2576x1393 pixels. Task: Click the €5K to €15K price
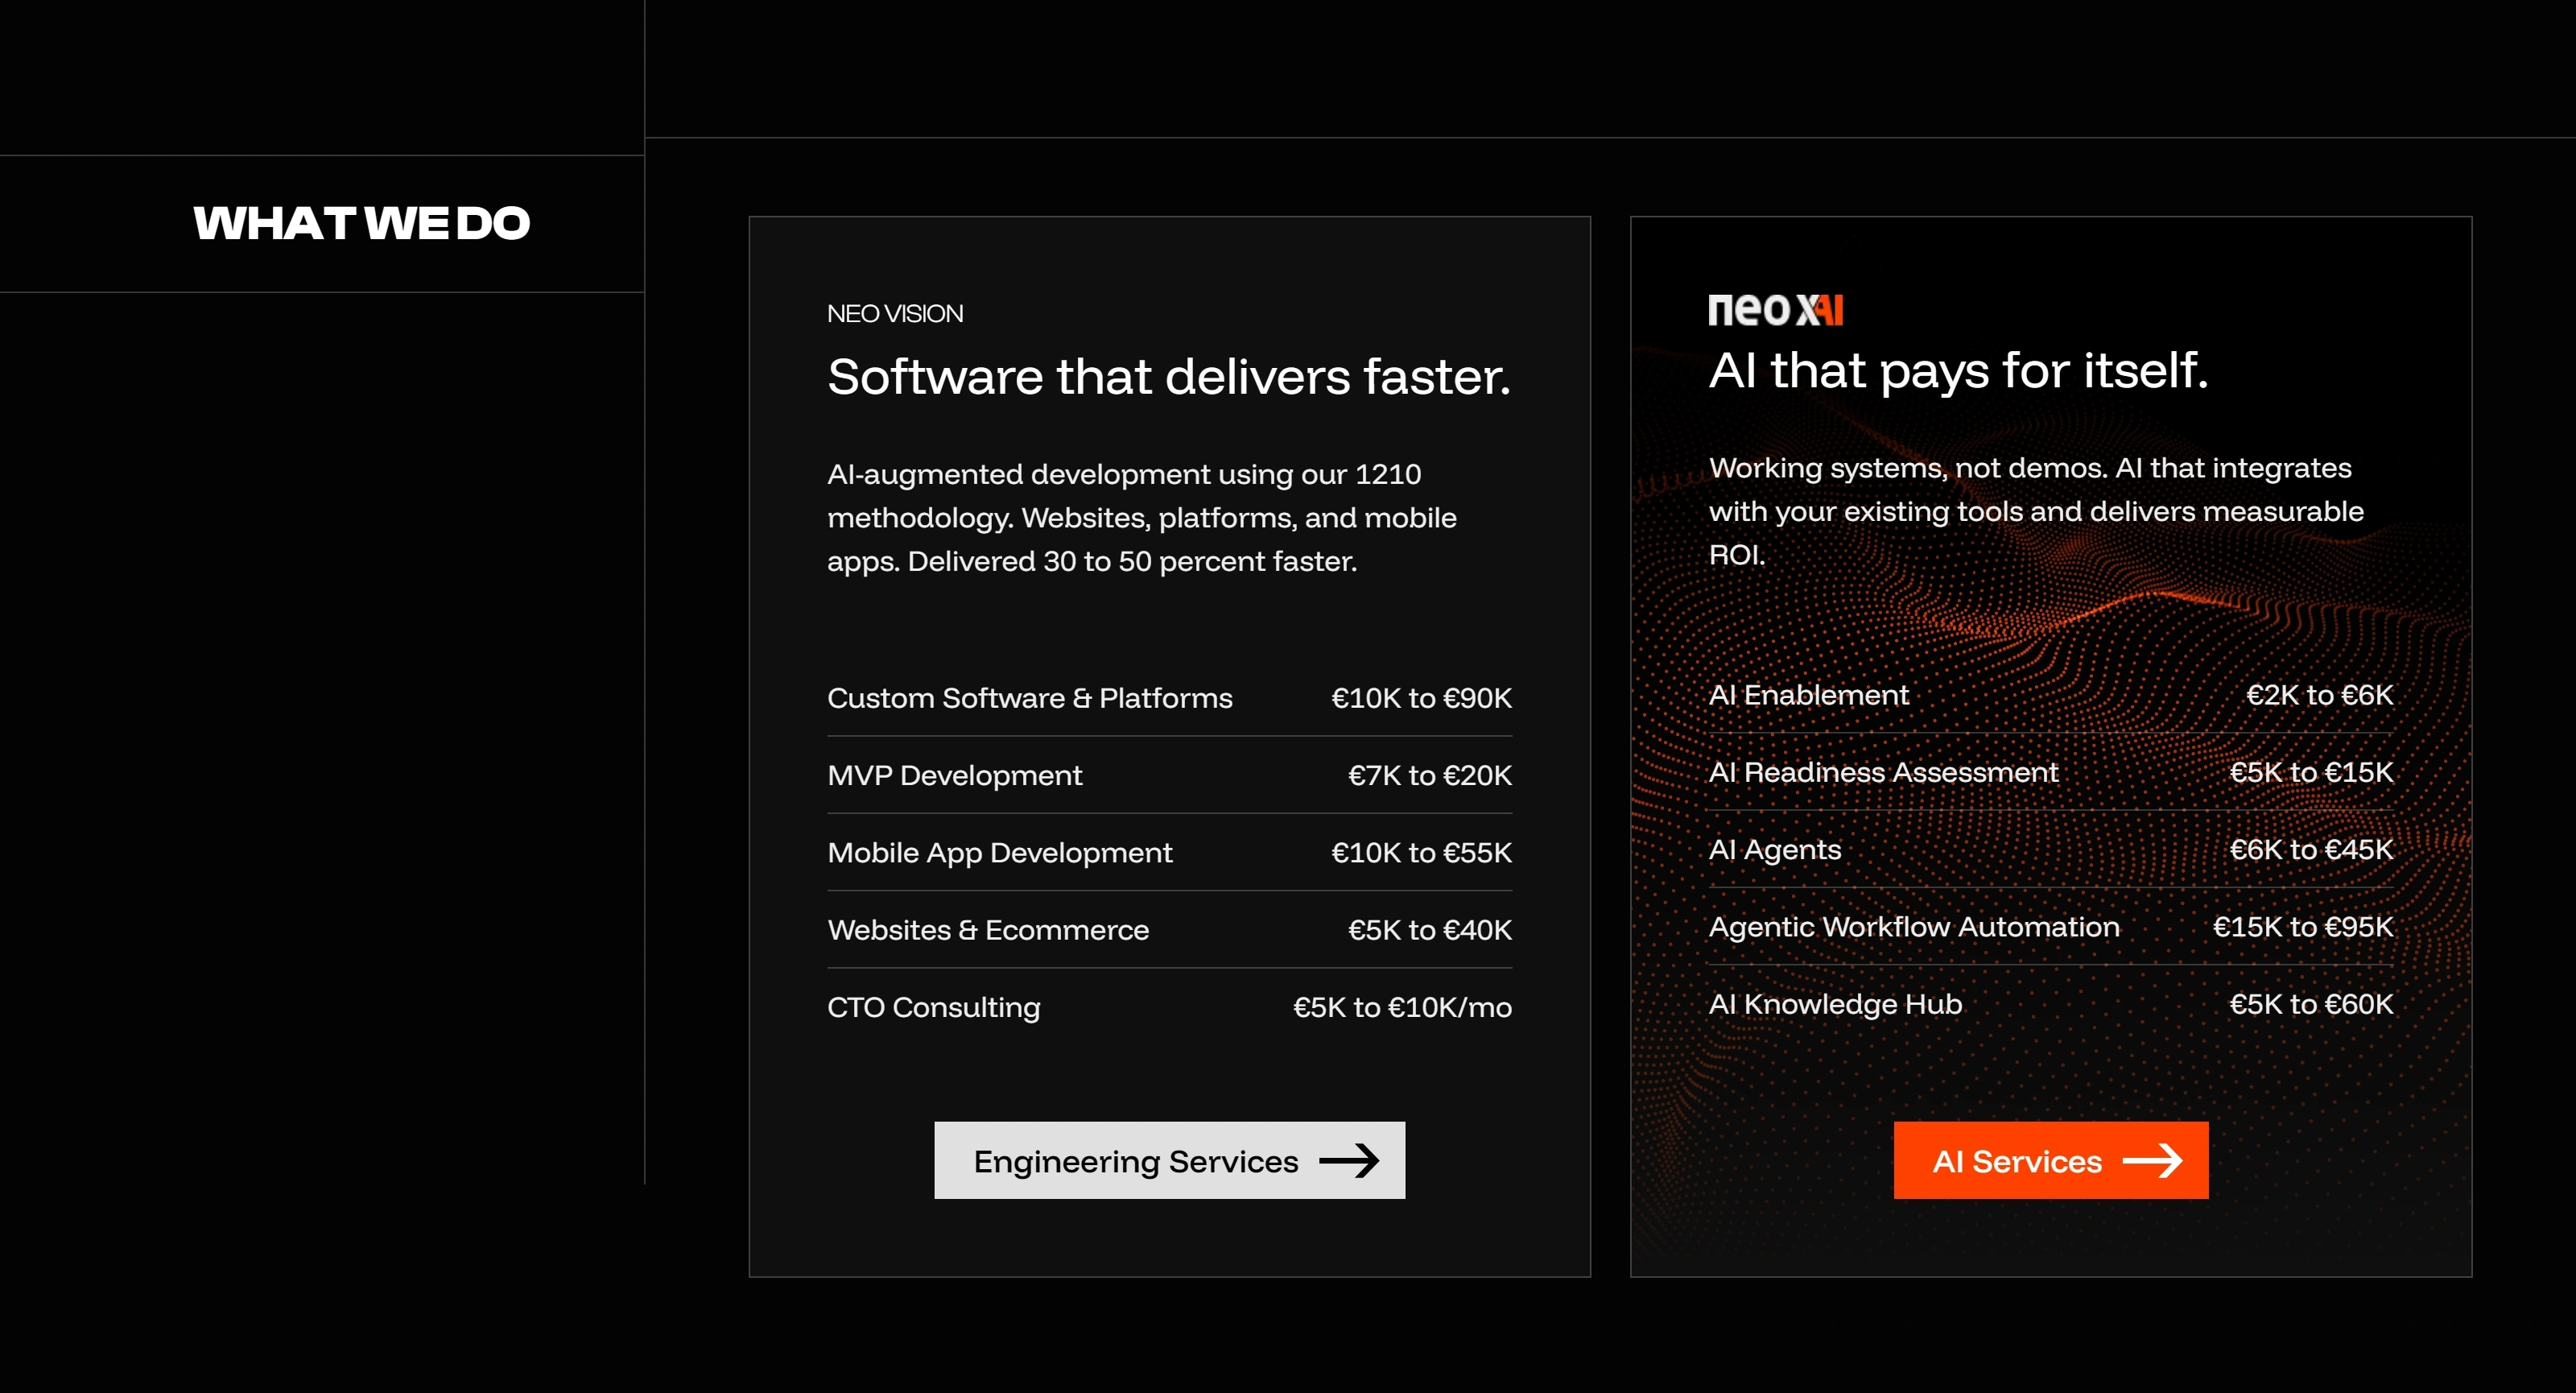[2311, 772]
